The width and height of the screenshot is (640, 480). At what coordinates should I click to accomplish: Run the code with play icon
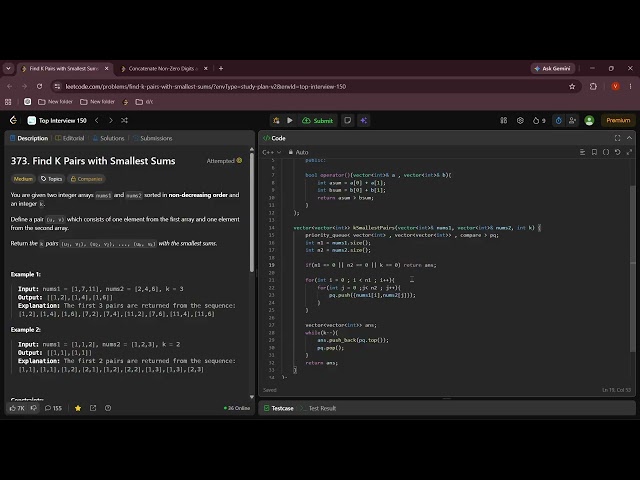point(290,120)
